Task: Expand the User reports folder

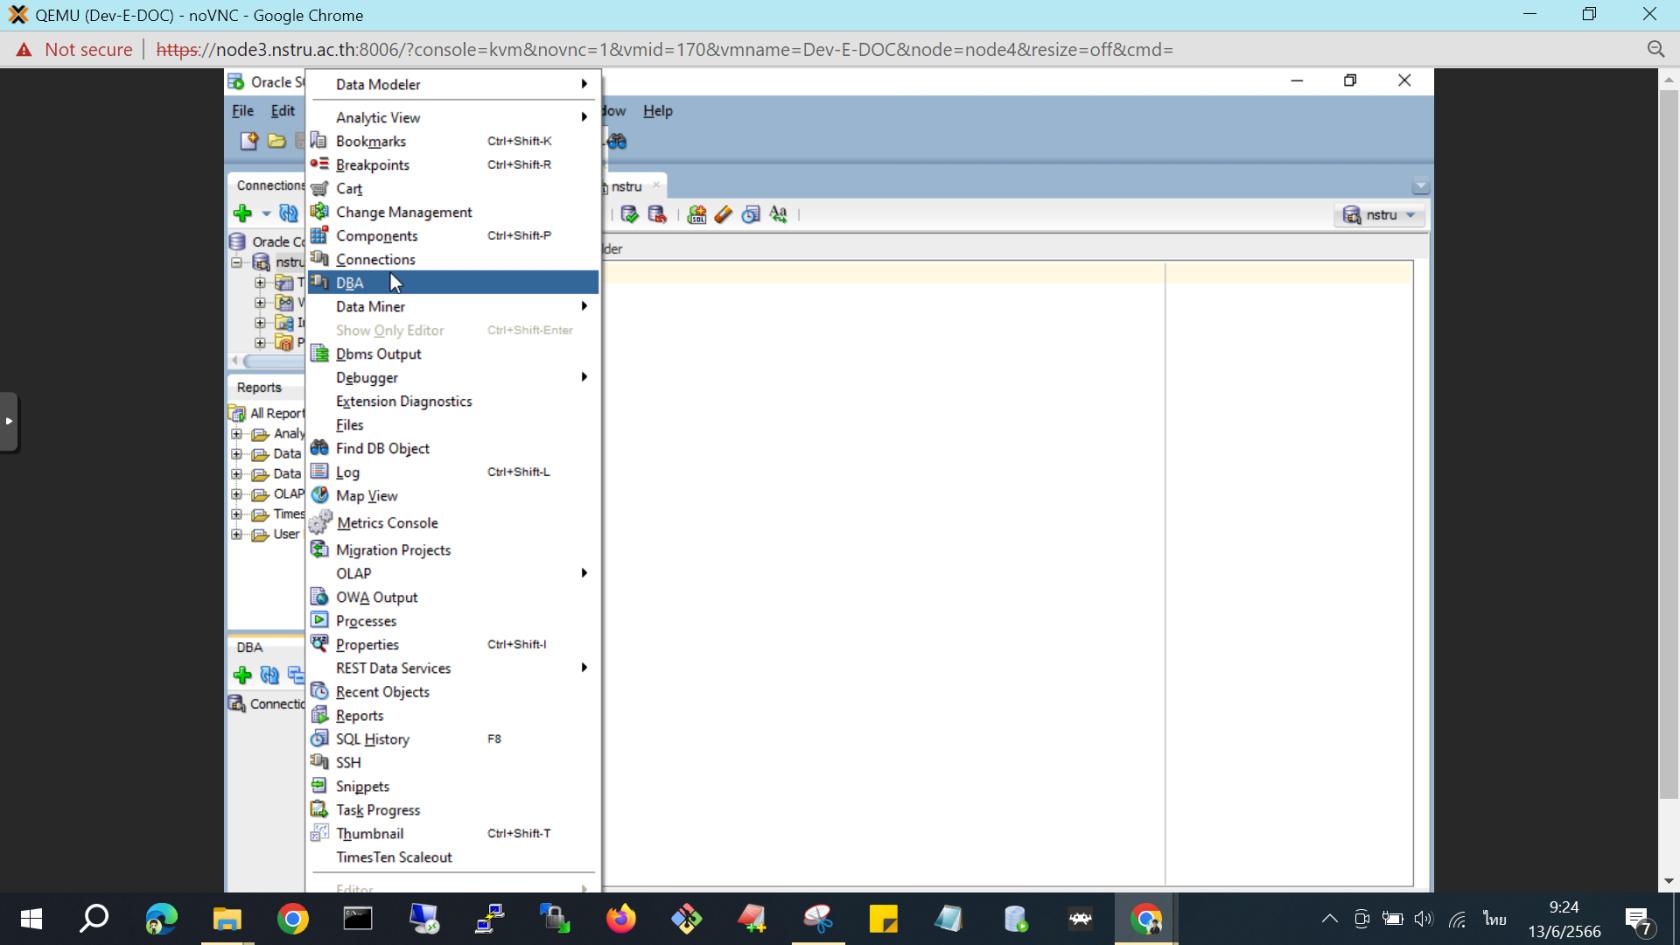Action: 237,534
